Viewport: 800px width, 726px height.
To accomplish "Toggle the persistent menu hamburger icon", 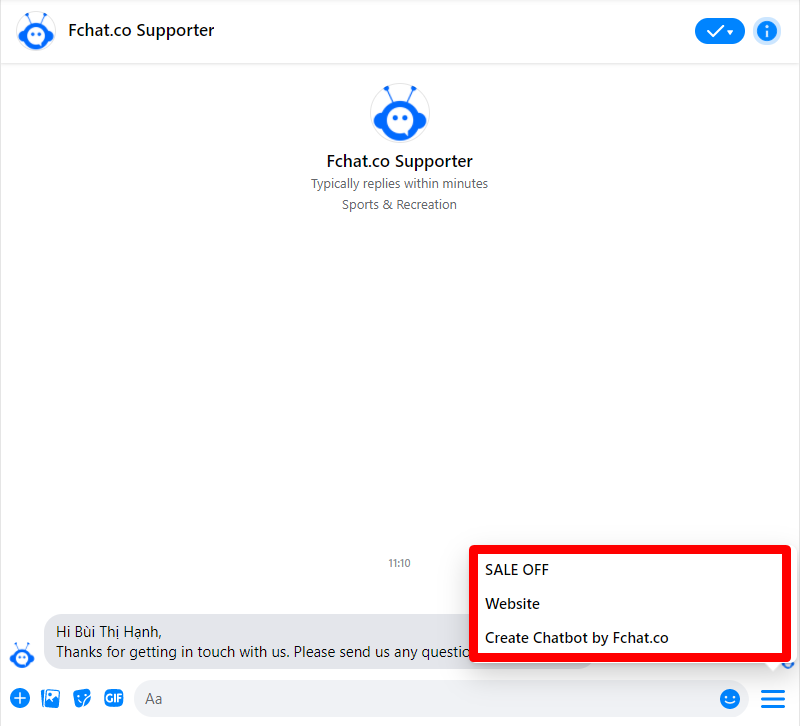I will [x=772, y=698].
